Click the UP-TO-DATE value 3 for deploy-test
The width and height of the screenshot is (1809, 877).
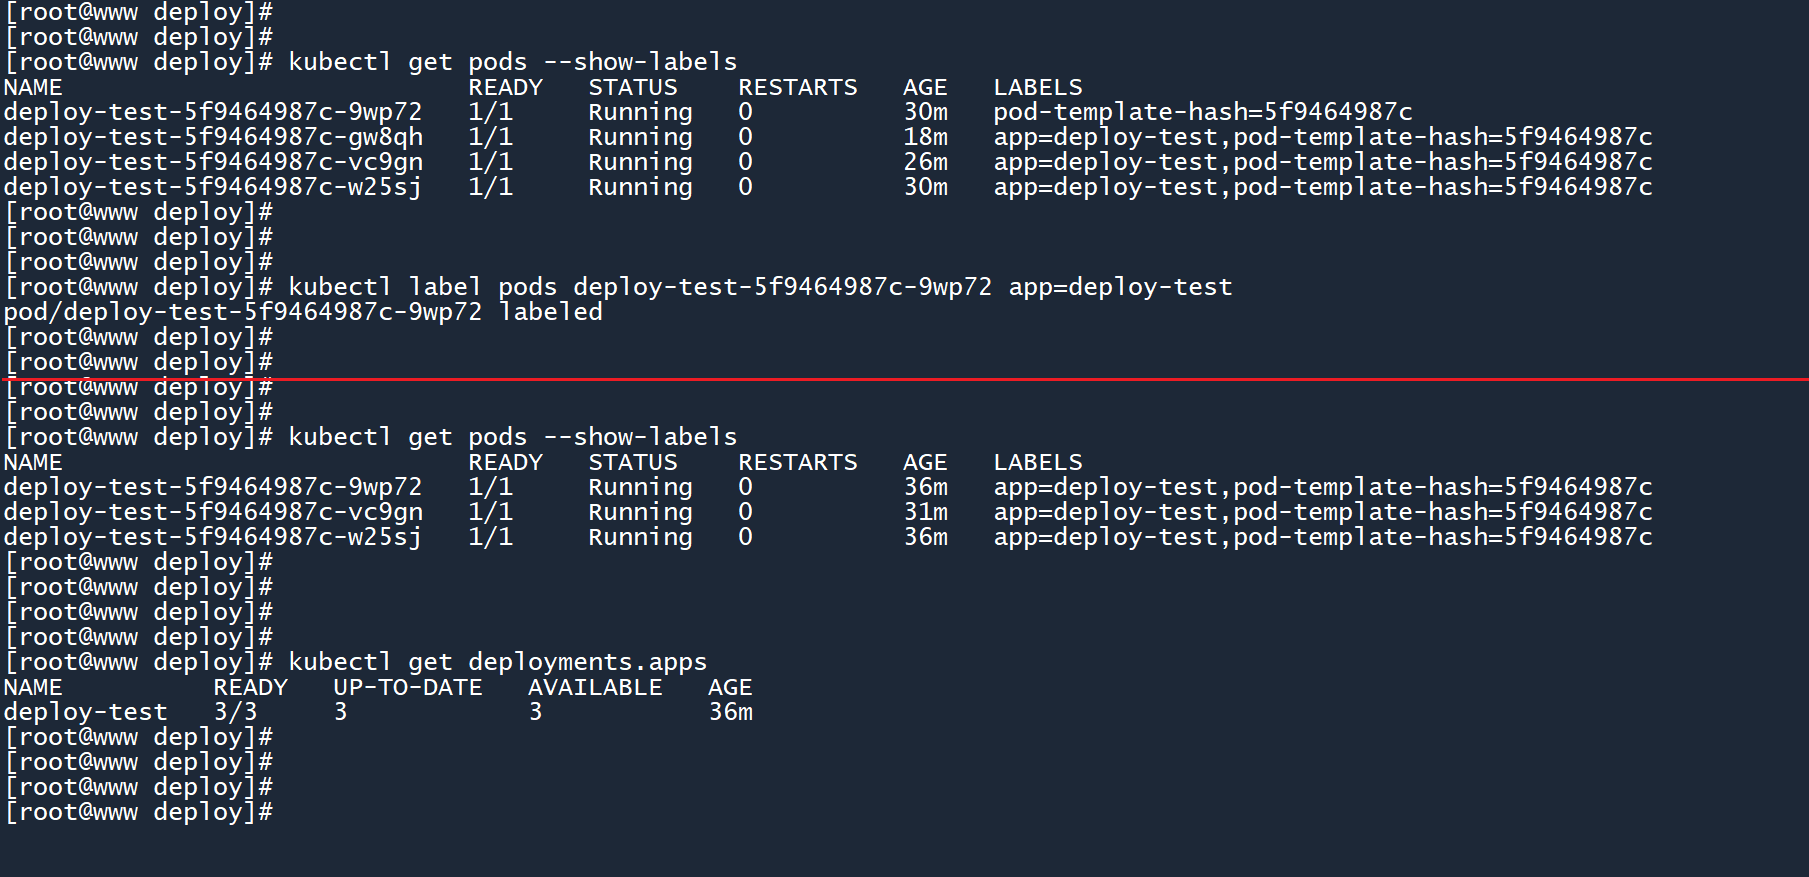tap(340, 712)
